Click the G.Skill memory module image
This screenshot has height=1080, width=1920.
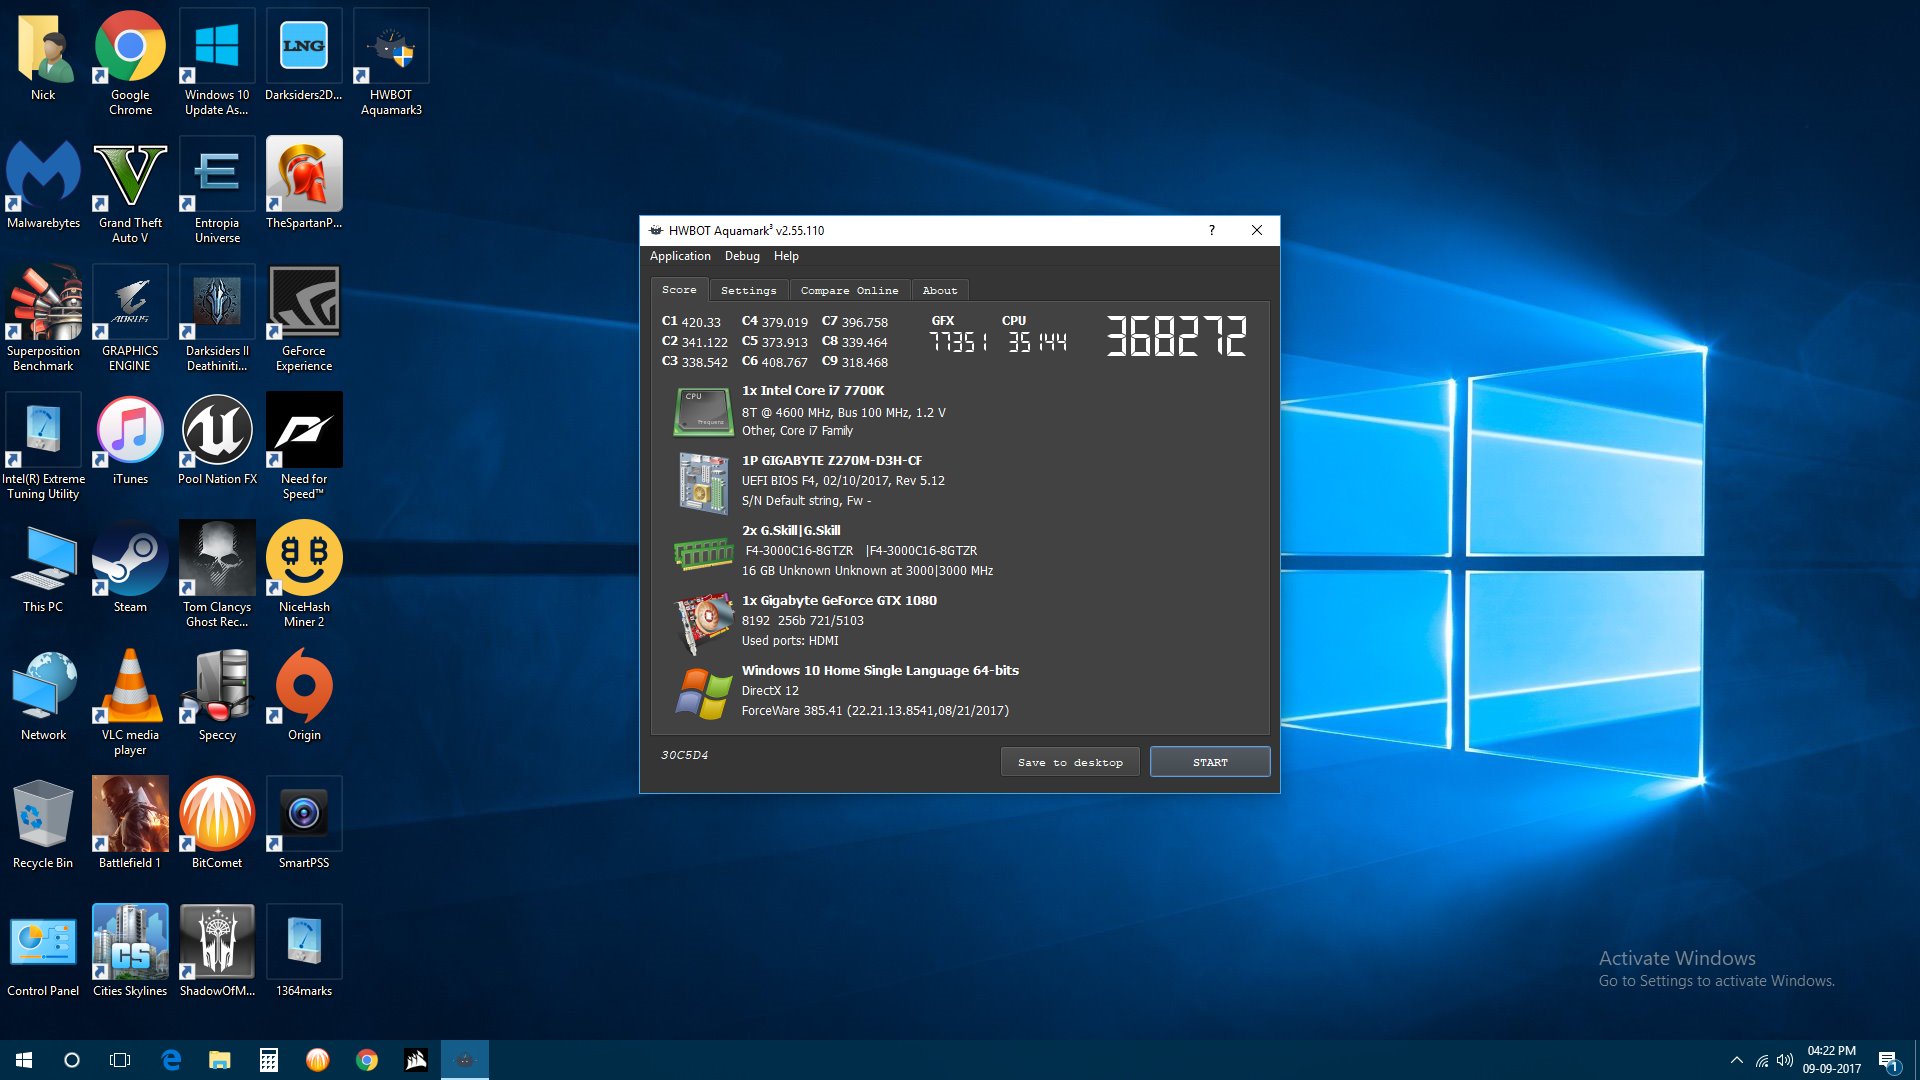(703, 552)
